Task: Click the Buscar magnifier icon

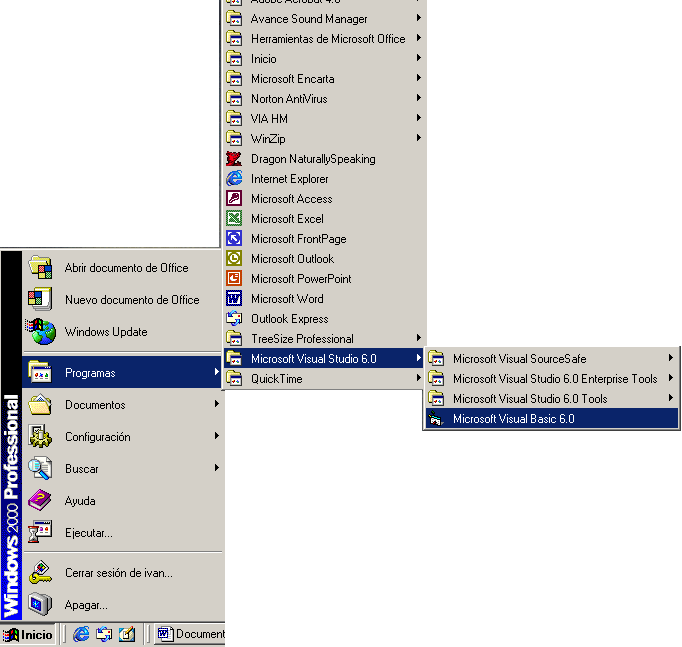Action: tap(40, 469)
